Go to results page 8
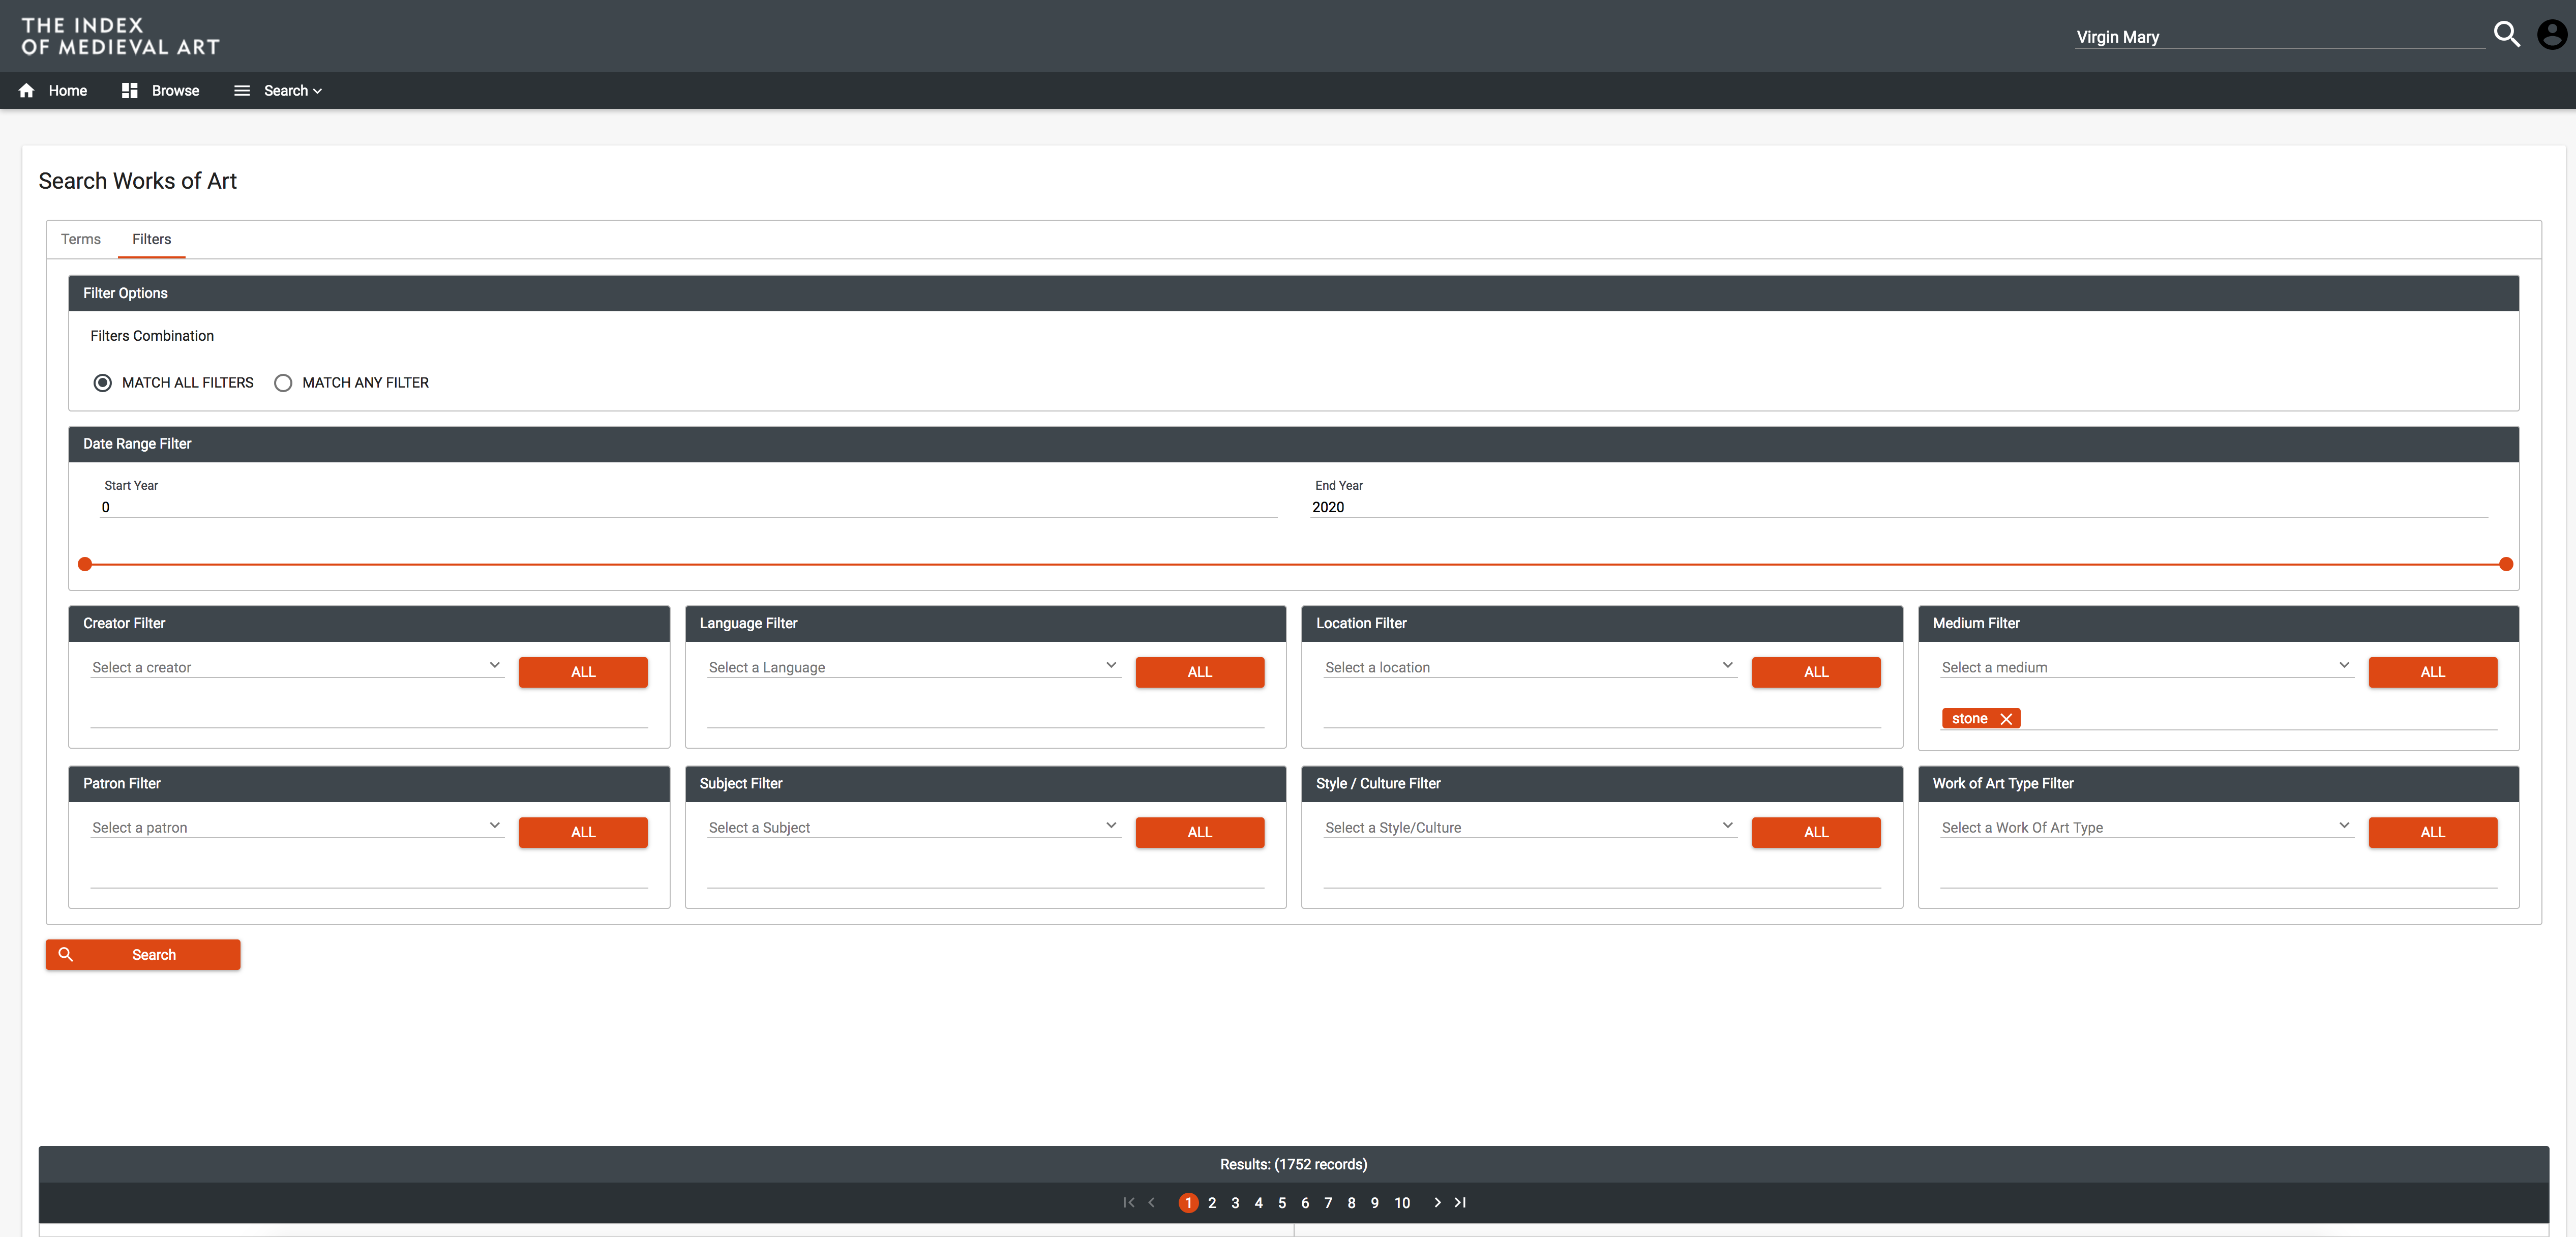The height and width of the screenshot is (1237, 2576). 1351,1203
